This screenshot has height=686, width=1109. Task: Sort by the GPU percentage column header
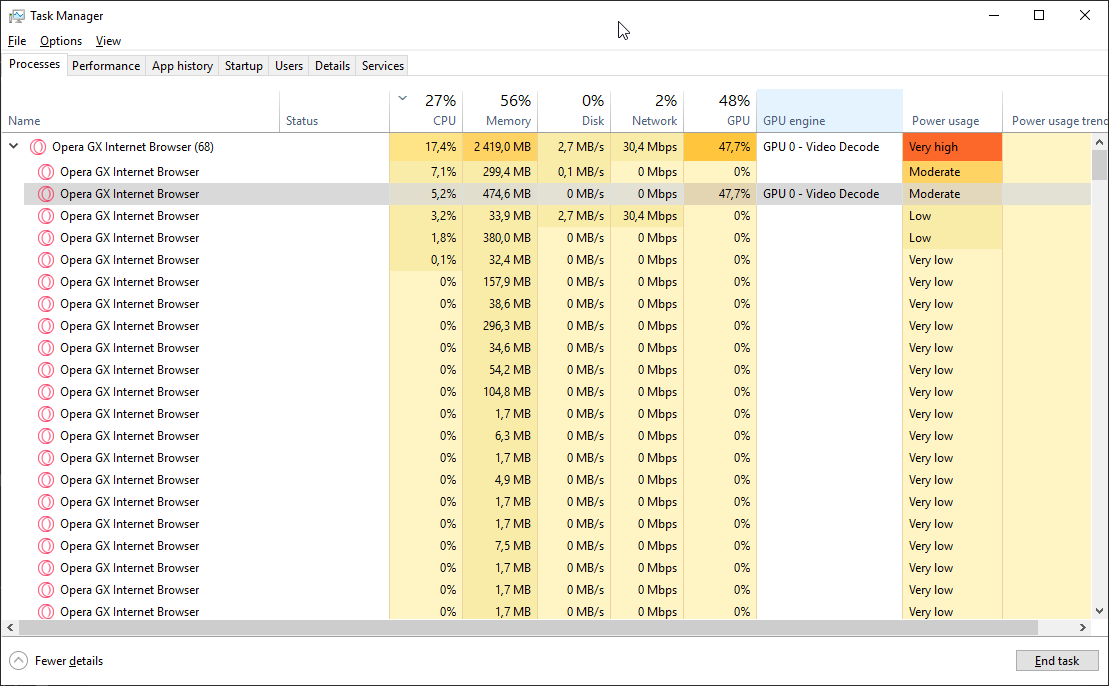(x=720, y=111)
